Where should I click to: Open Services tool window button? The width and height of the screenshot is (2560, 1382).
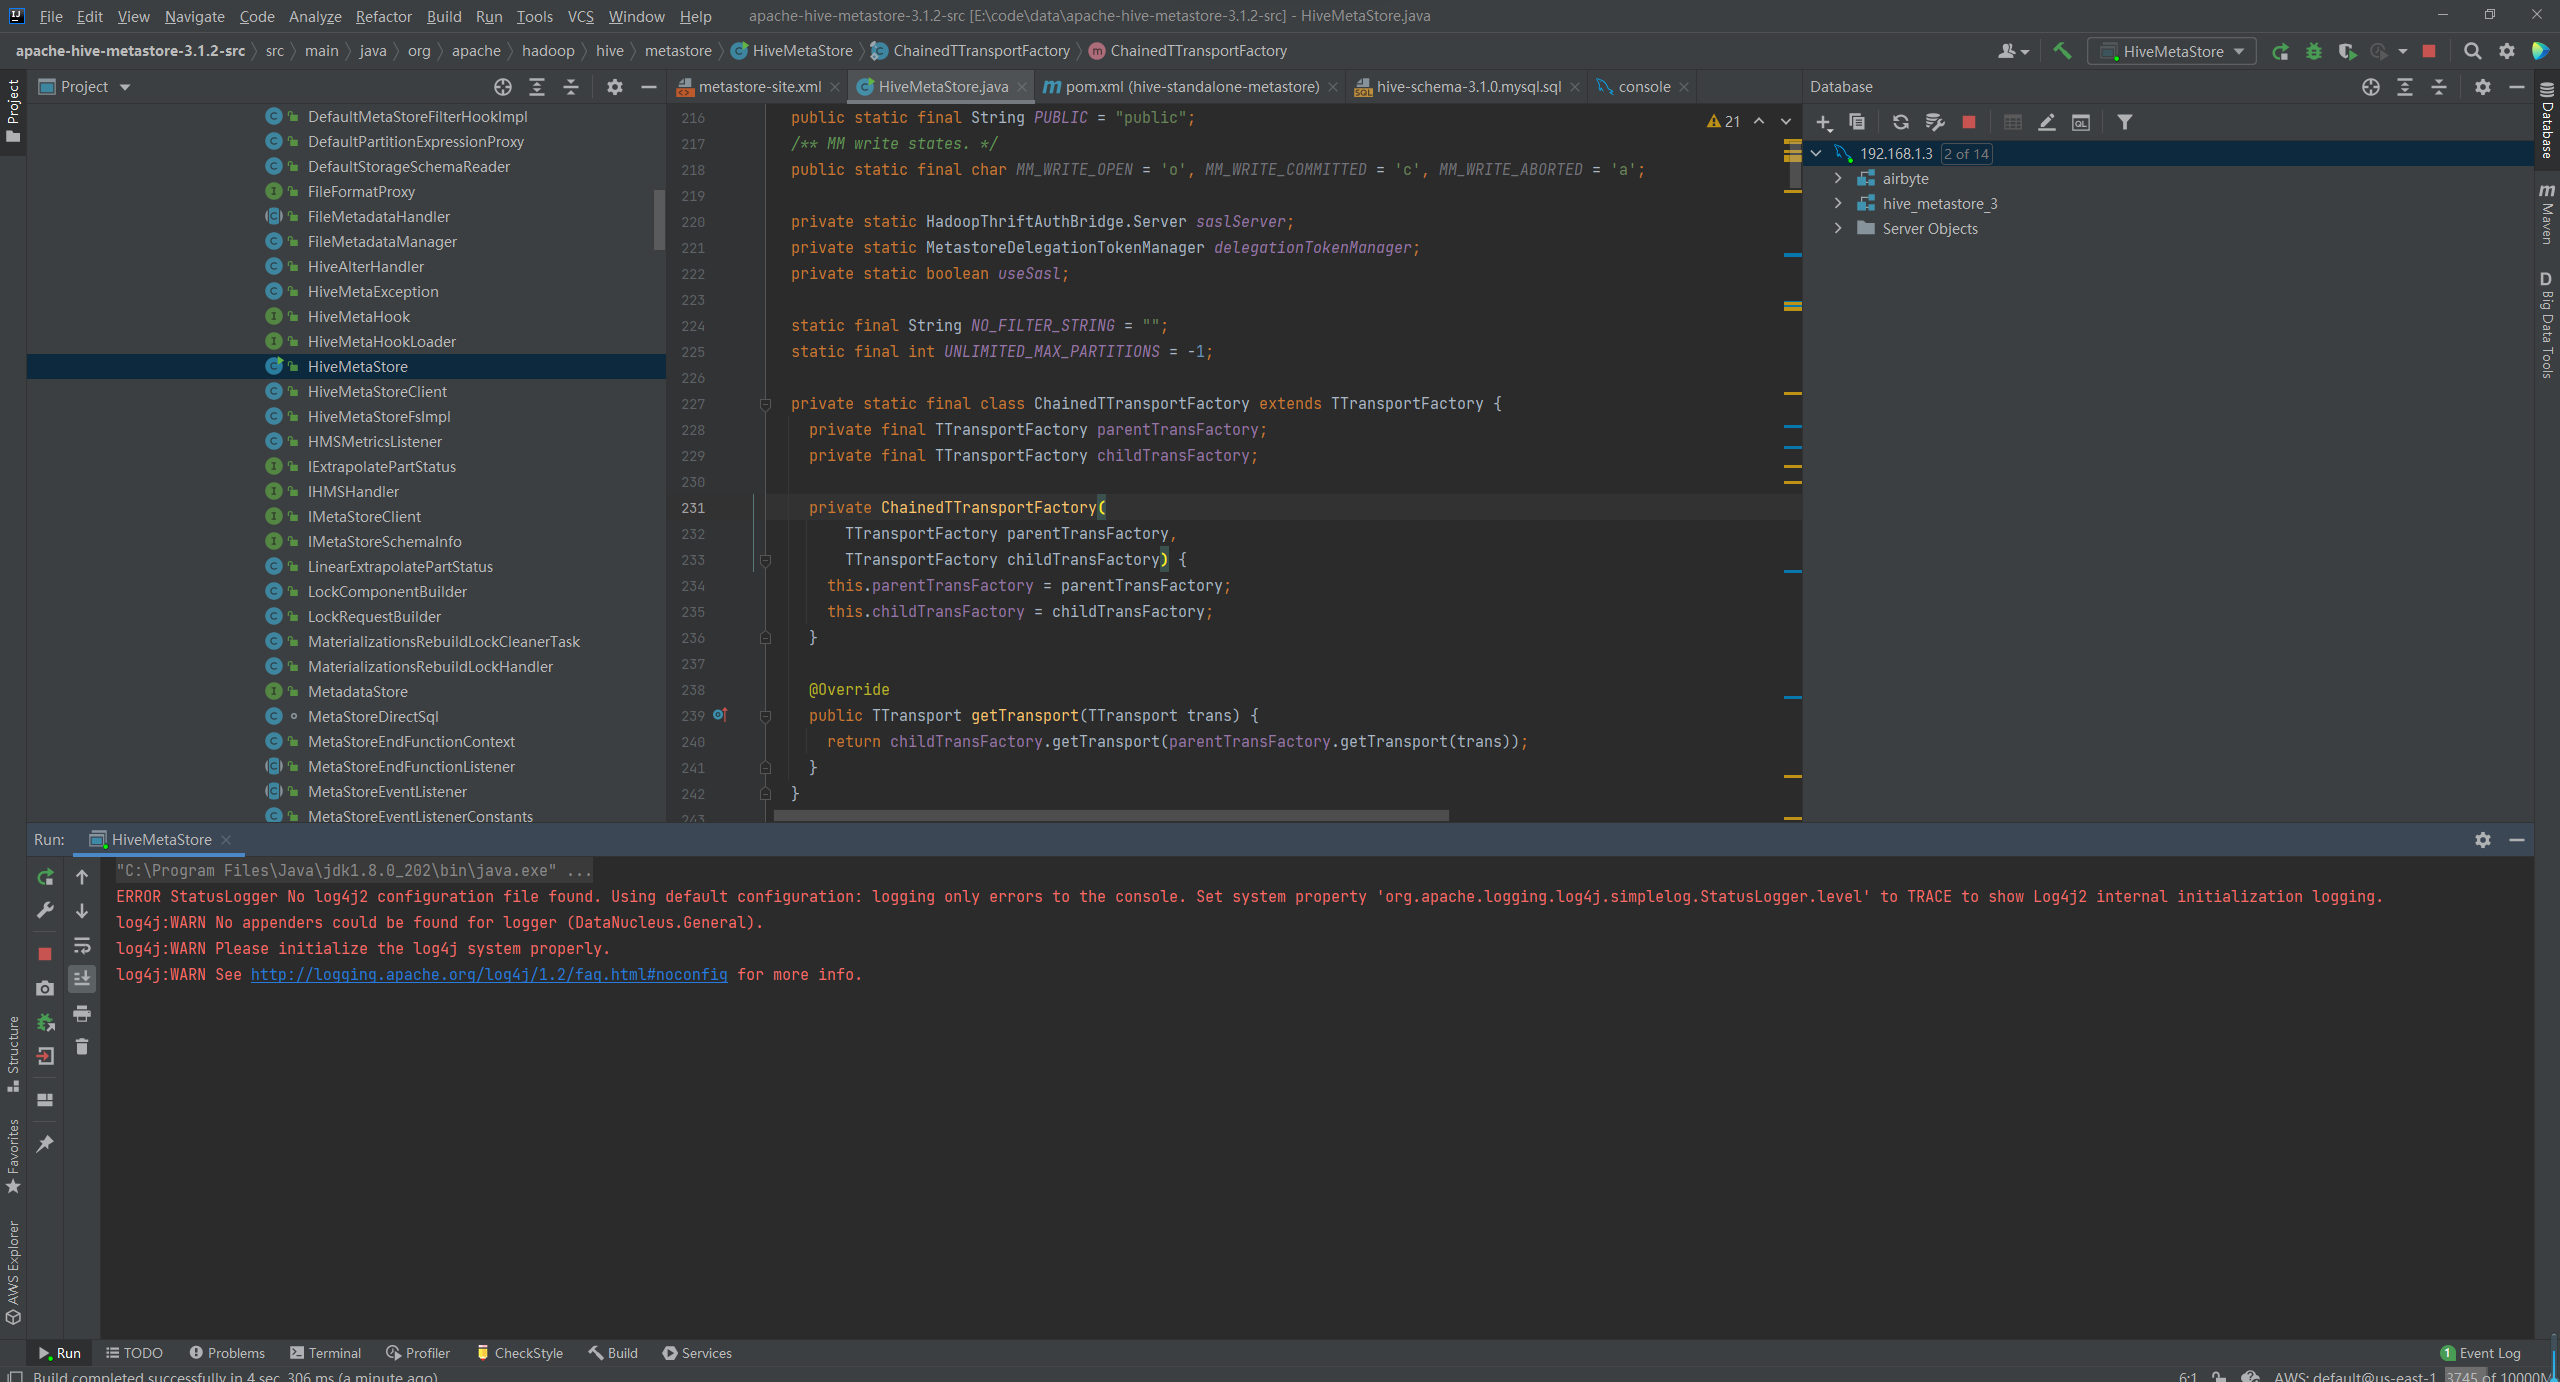point(697,1353)
